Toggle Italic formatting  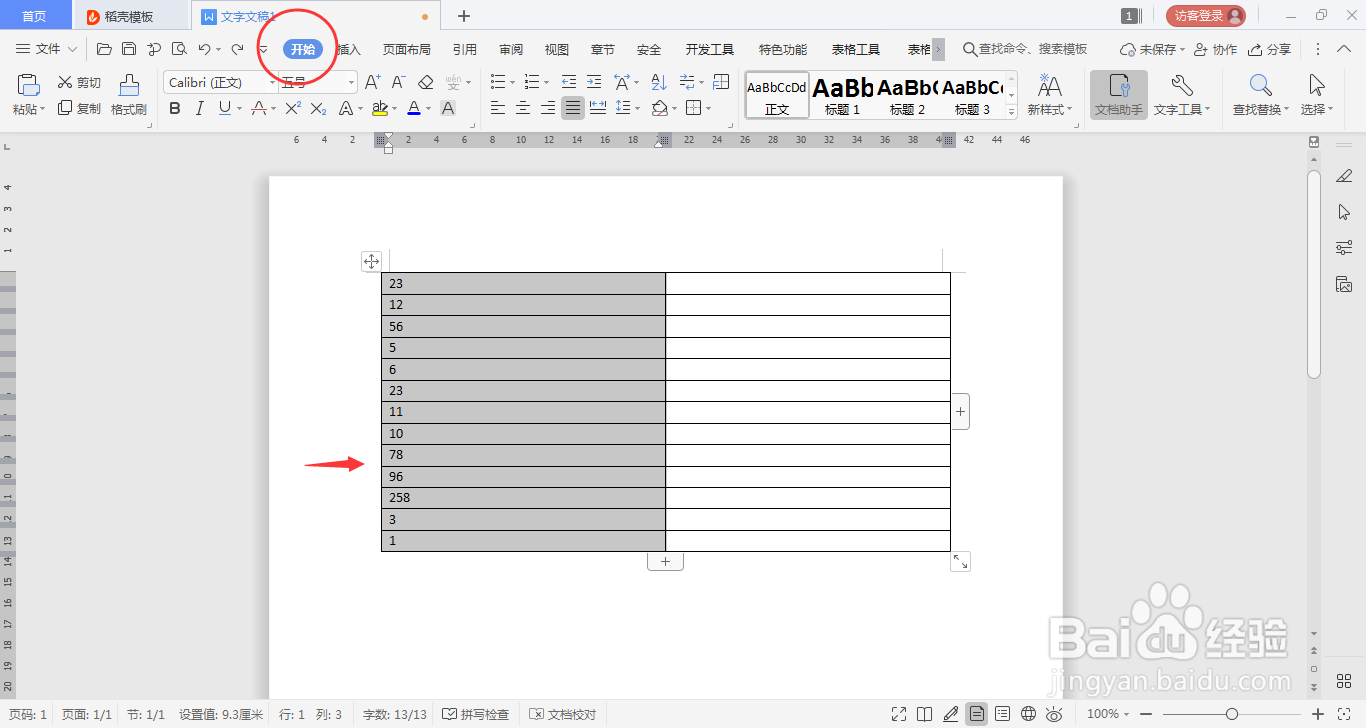200,108
